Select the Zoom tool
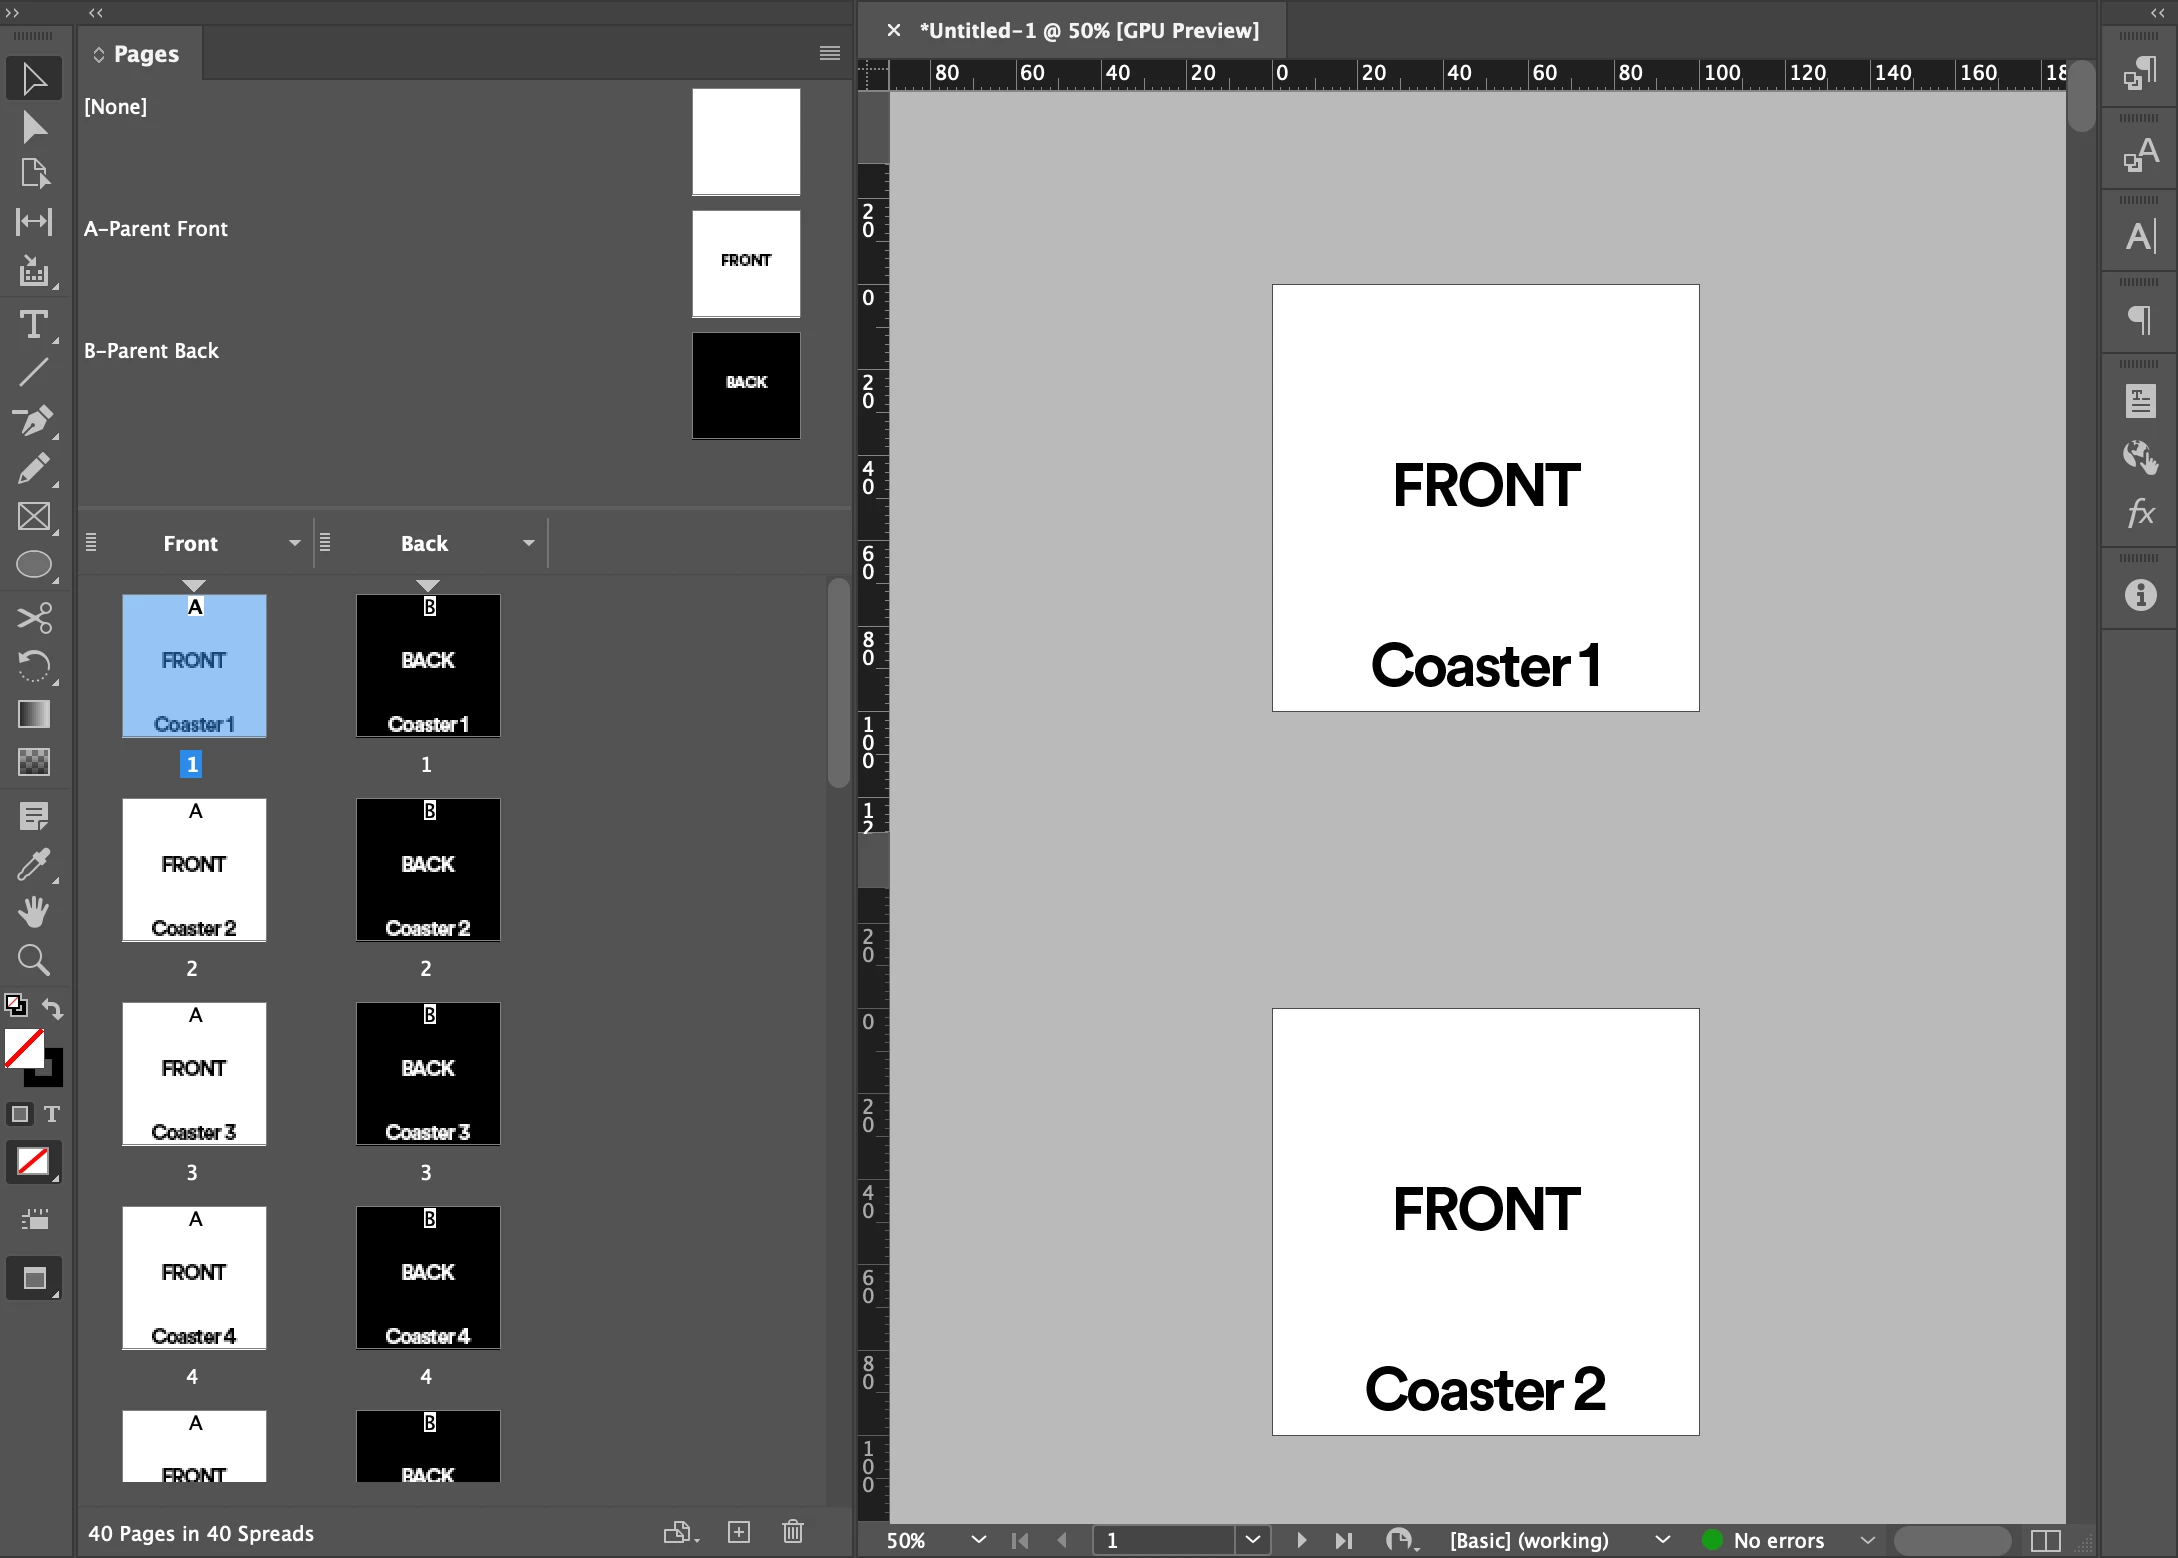The width and height of the screenshot is (2178, 1558). pos(33,960)
